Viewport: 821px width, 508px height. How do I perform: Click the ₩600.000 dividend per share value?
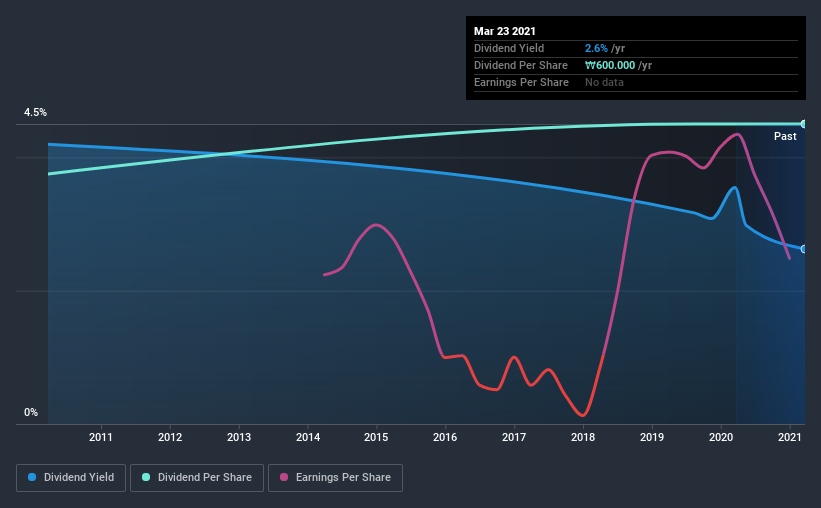click(610, 65)
